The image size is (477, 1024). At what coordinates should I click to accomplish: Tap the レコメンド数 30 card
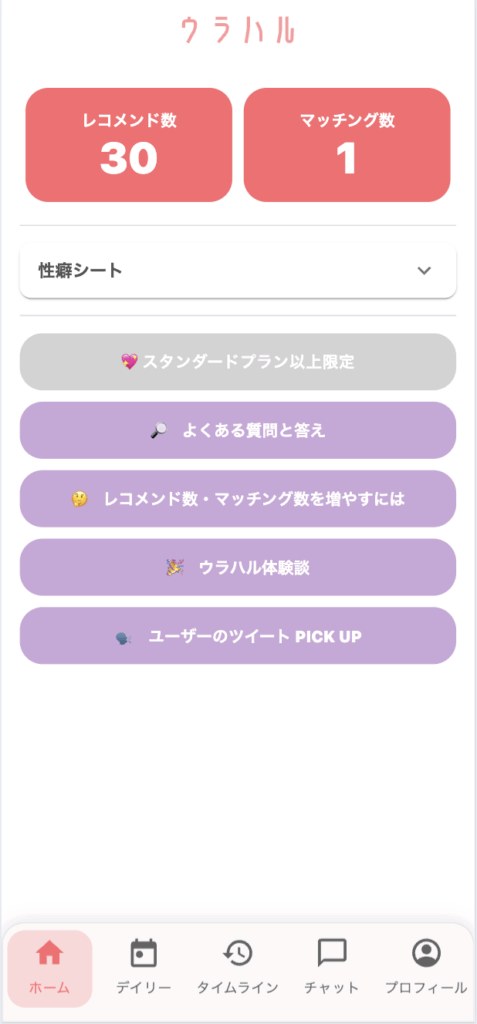click(x=129, y=145)
